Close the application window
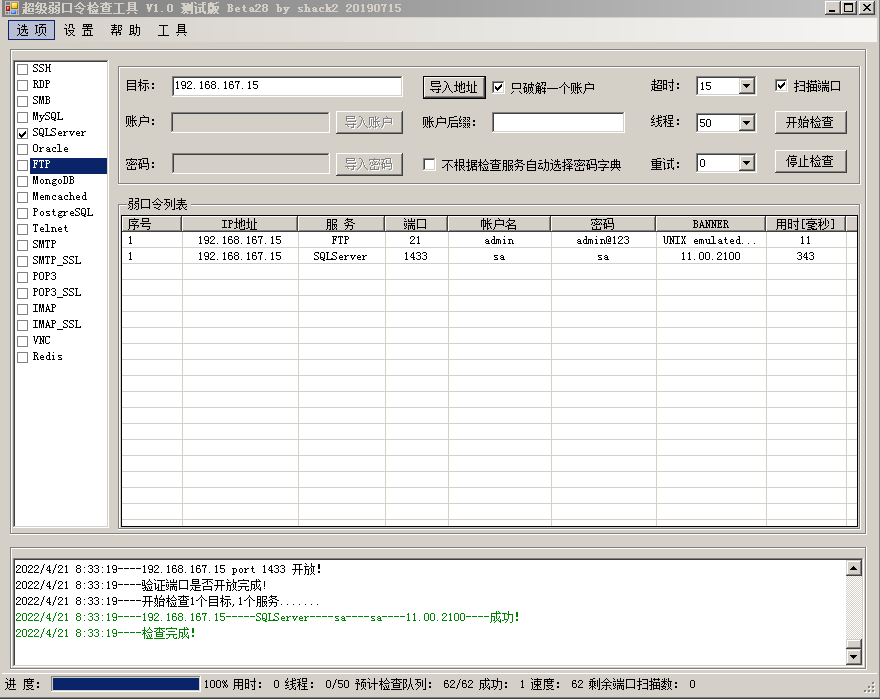Image resolution: width=880 pixels, height=700 pixels. click(x=867, y=8)
